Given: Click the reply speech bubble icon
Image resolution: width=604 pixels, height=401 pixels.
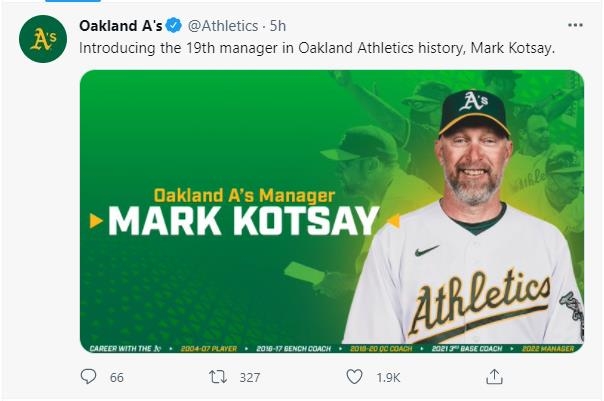Looking at the screenshot, I should [x=89, y=377].
